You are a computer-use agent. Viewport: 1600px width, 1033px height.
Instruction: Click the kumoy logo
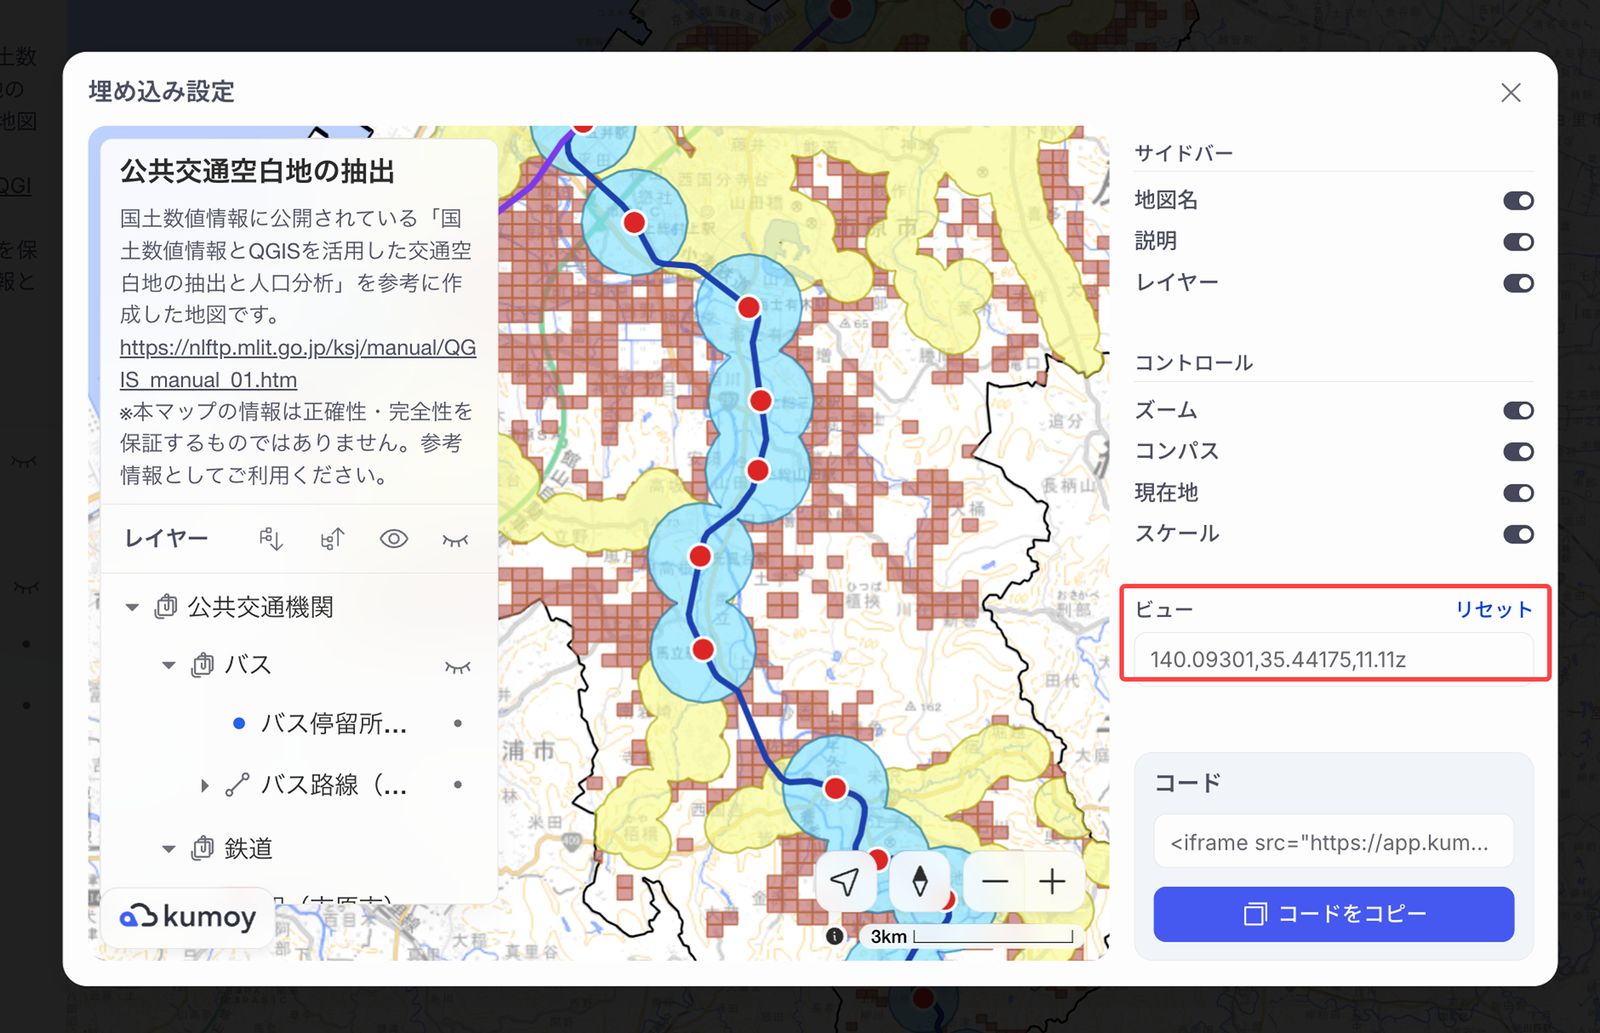(188, 916)
